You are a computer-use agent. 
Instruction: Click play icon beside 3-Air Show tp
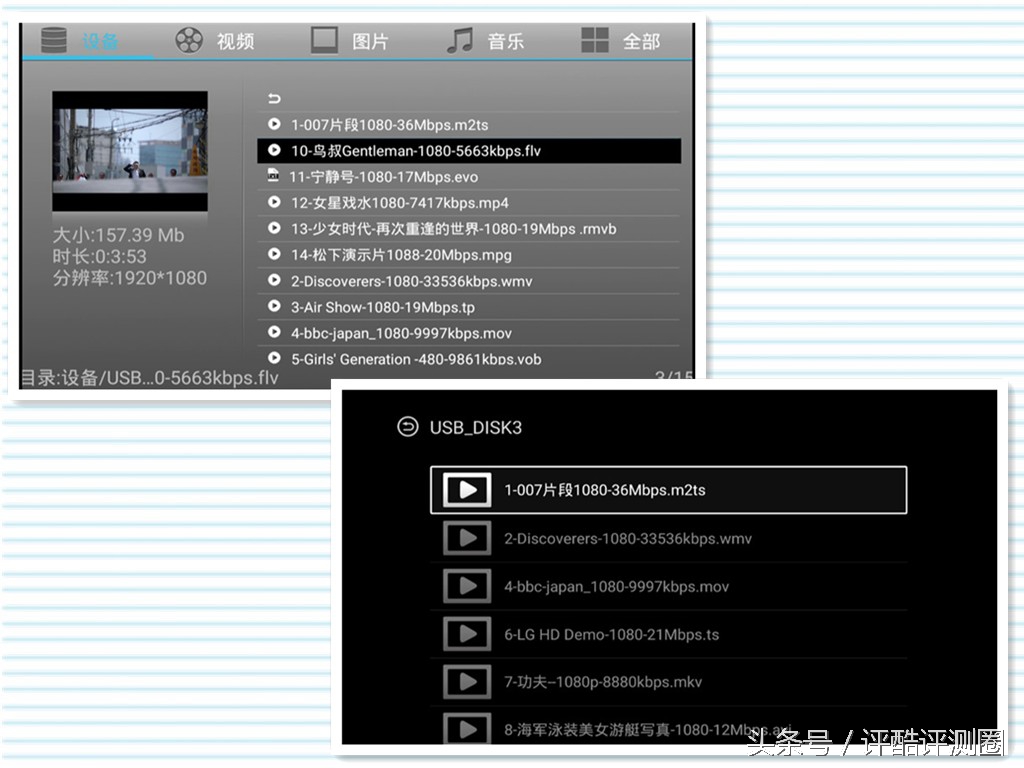[x=274, y=306]
